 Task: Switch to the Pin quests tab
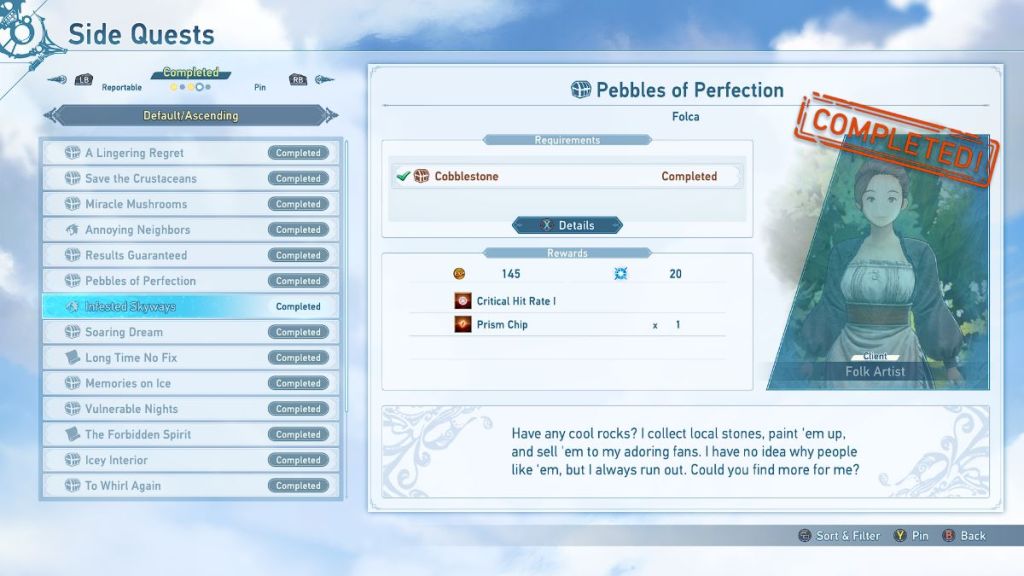pos(260,88)
